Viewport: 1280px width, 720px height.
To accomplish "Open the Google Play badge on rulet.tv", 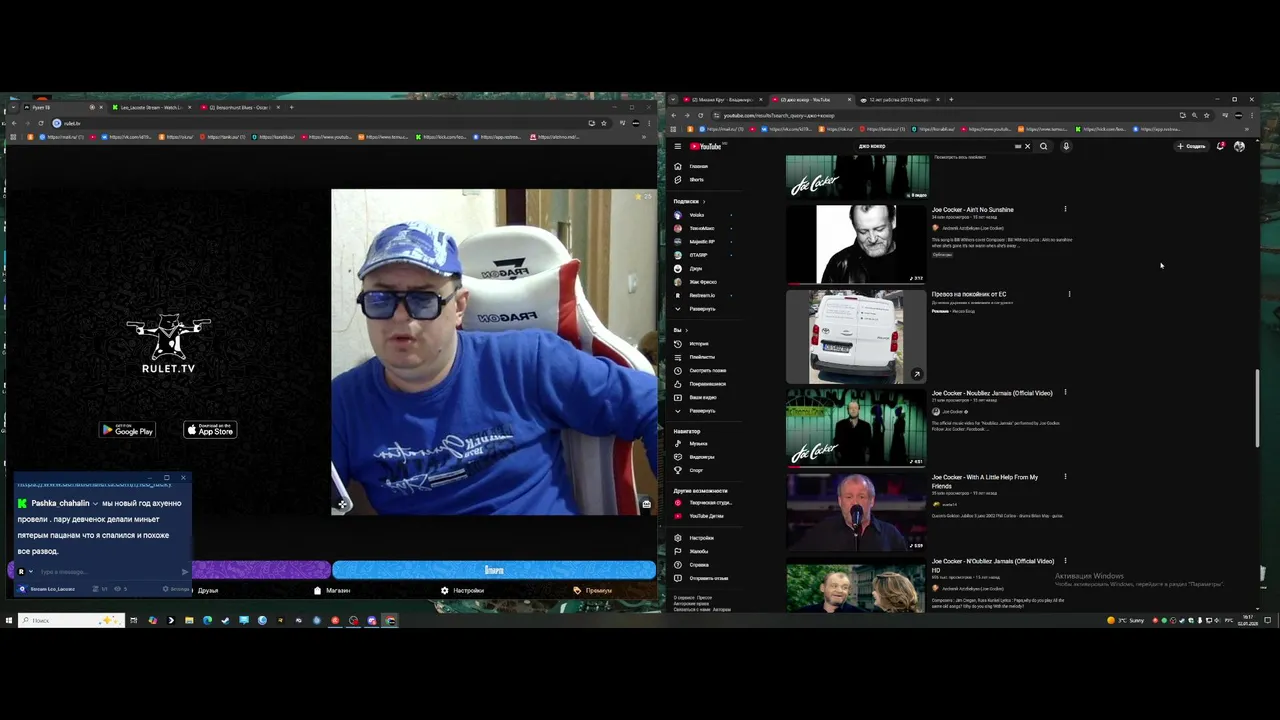I will pyautogui.click(x=127, y=430).
